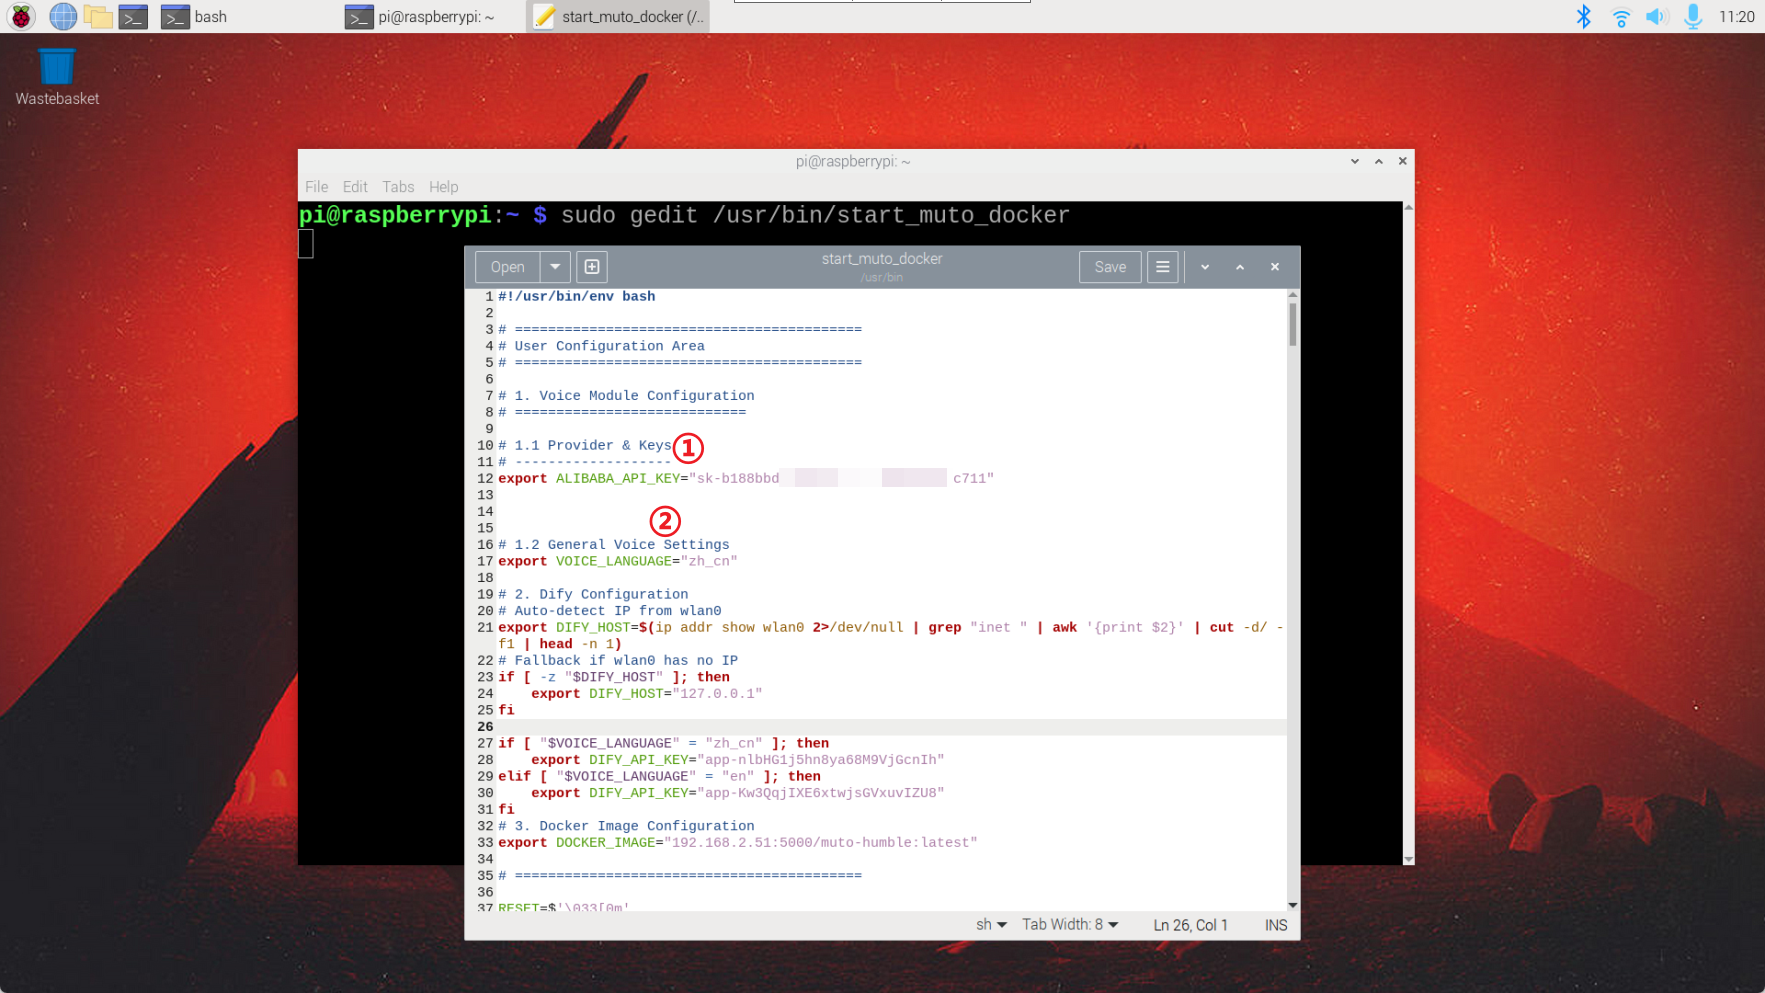Minimize the gedit window
The image size is (1765, 993).
point(1205,267)
